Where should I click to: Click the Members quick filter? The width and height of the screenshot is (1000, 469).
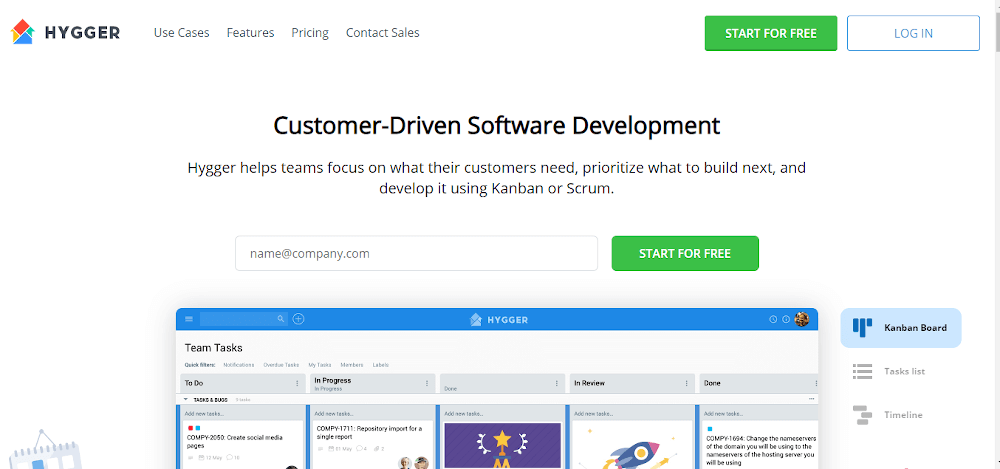352,365
